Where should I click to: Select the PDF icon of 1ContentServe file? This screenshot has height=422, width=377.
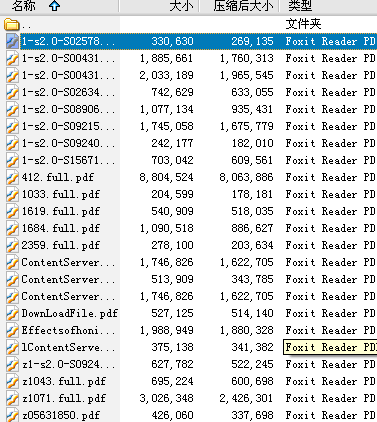coord(12,347)
